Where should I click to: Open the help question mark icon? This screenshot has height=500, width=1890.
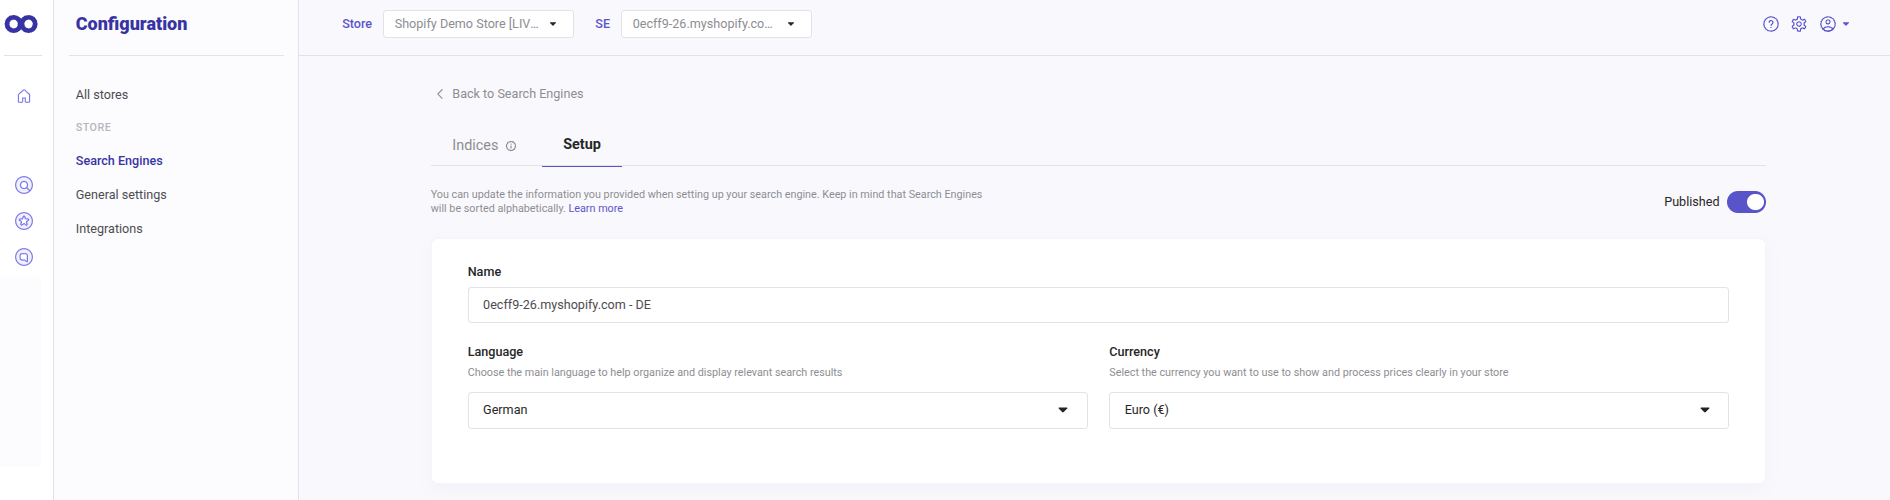tap(1771, 24)
